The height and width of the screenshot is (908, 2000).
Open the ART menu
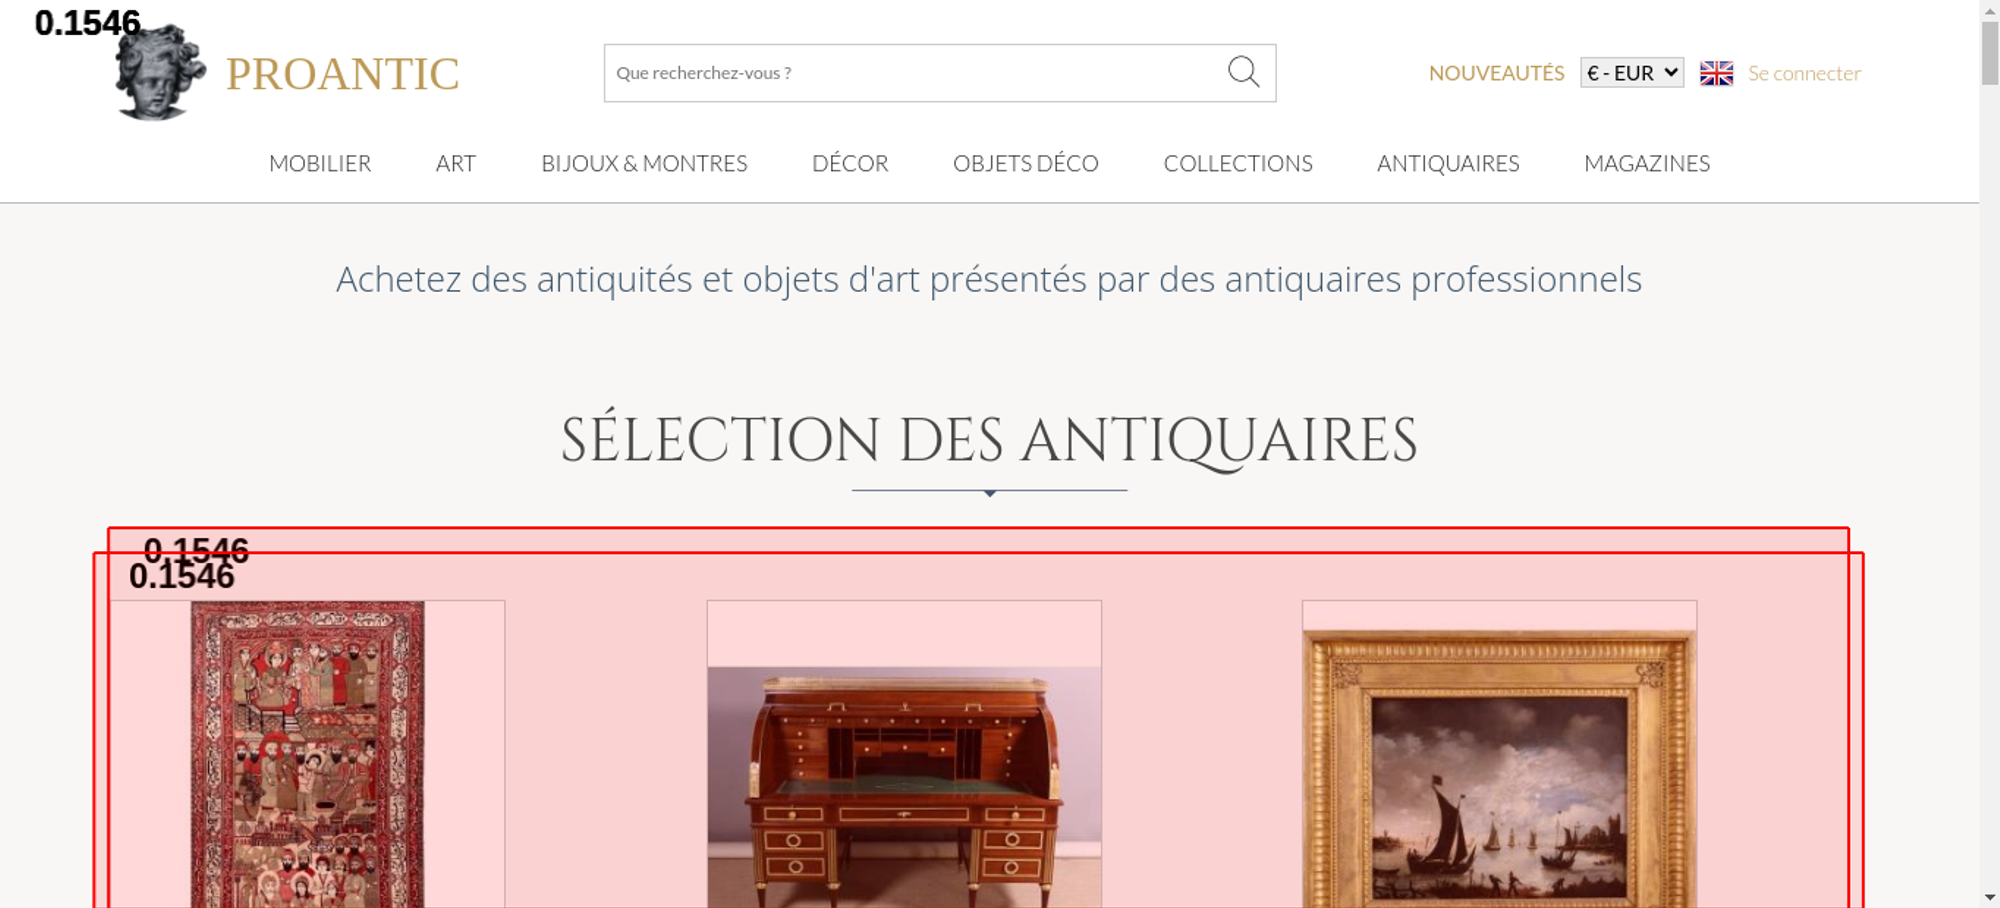(x=456, y=163)
